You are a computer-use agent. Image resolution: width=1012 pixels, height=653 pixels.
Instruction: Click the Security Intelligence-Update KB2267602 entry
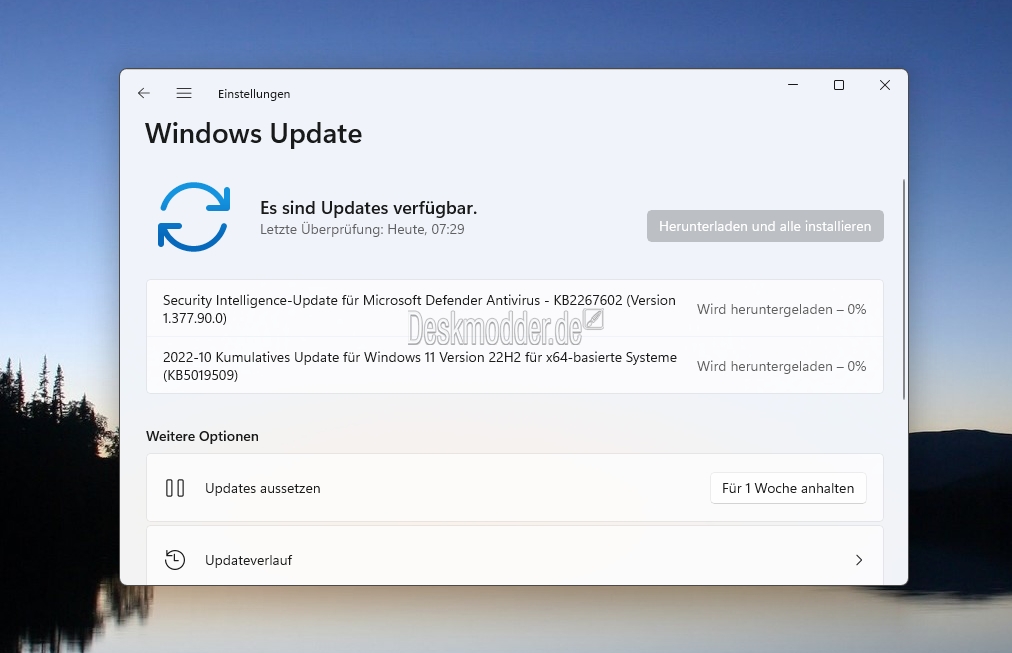[514, 309]
